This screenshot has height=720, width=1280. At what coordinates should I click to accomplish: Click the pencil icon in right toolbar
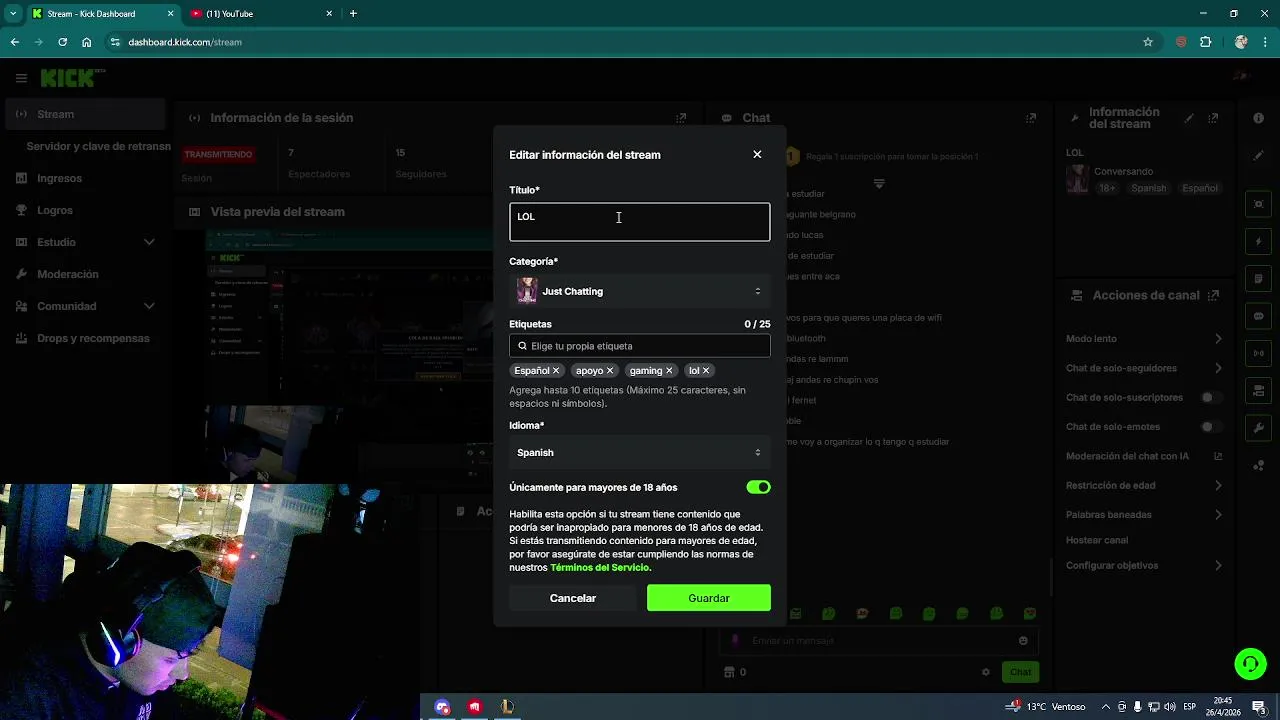pyautogui.click(x=1259, y=156)
